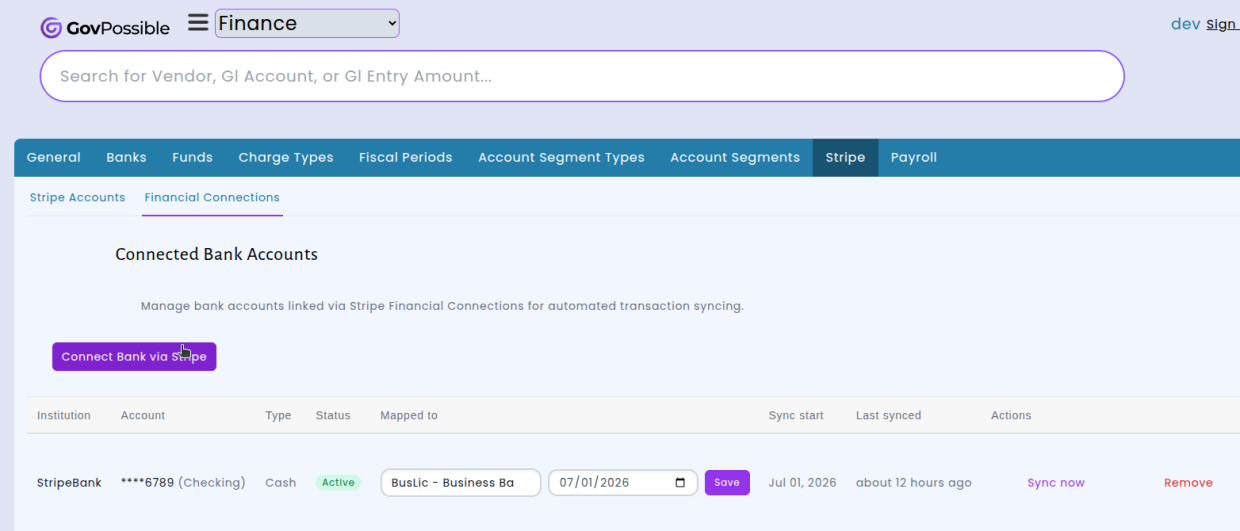Click Sync now for StripeBank
Image resolution: width=1240 pixels, height=531 pixels.
(x=1056, y=483)
